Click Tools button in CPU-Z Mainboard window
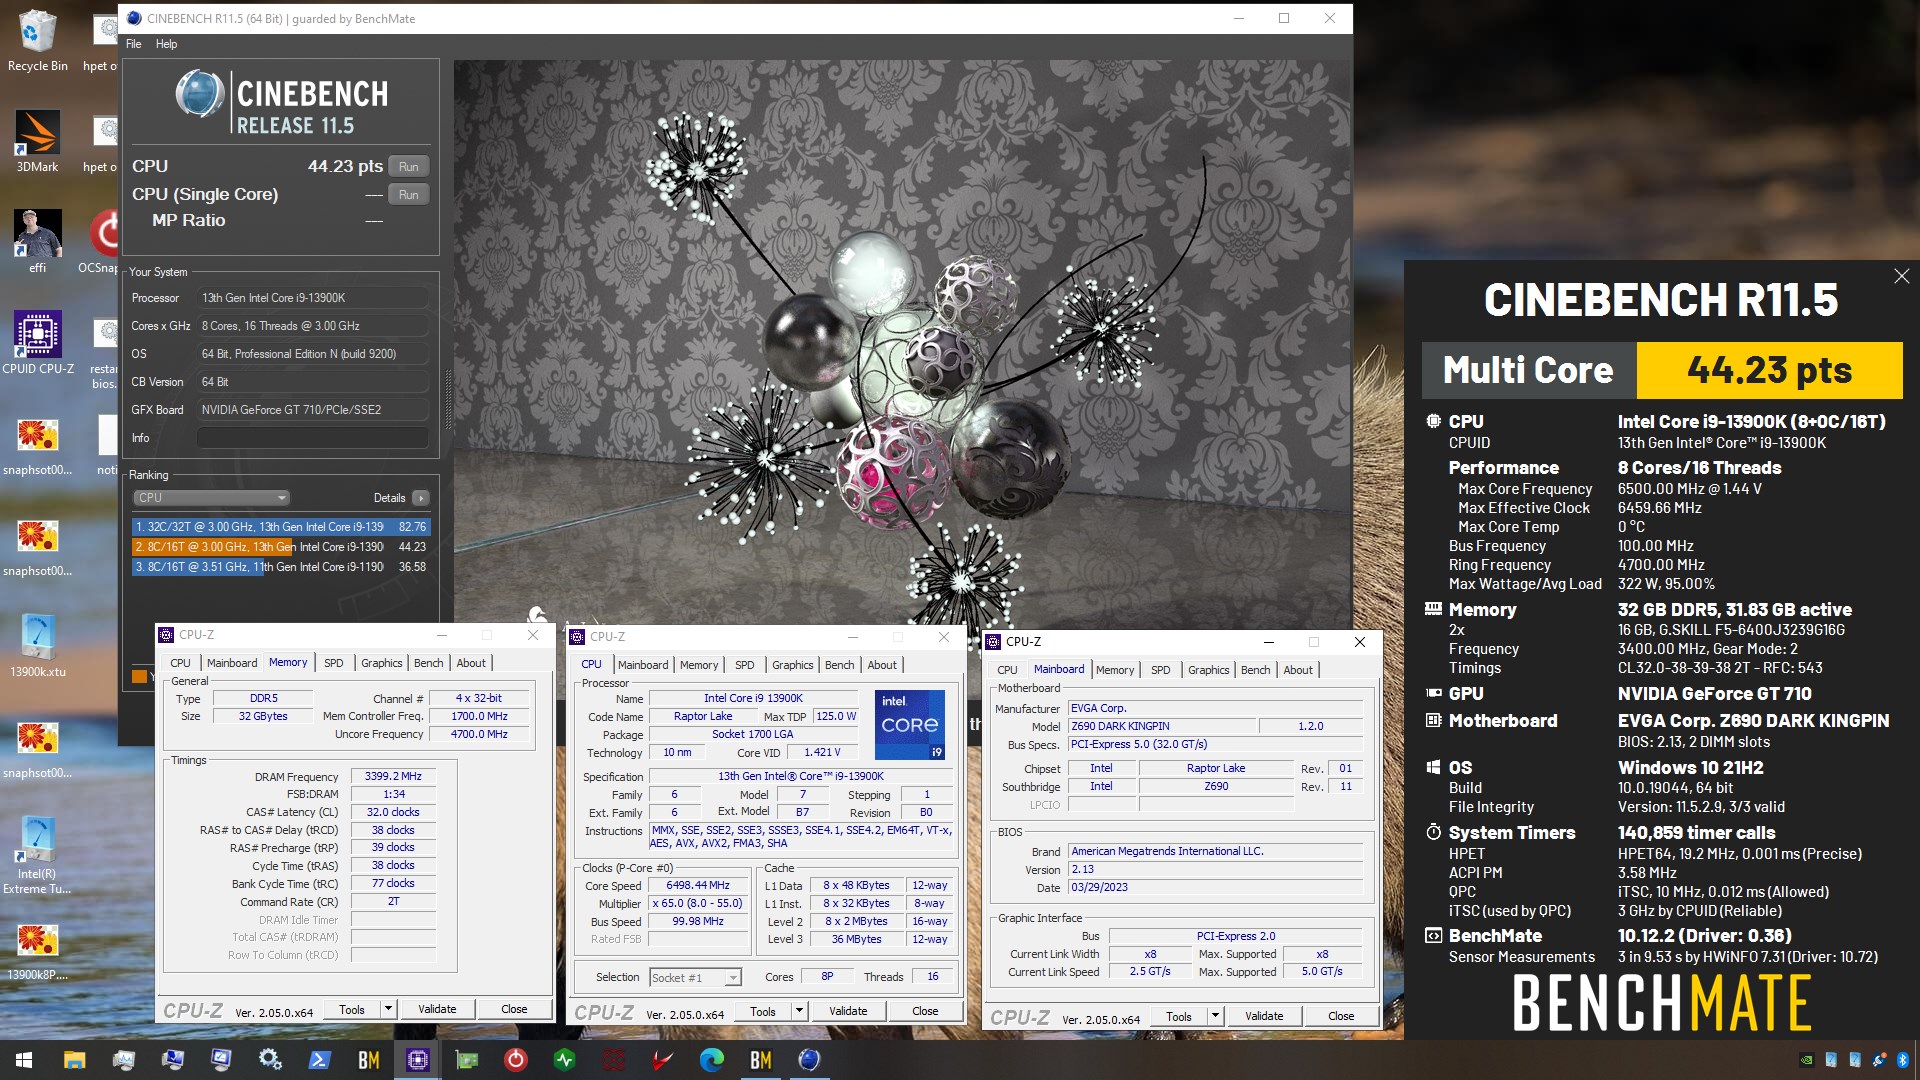Screen dimensions: 1920x1080 click(1179, 1016)
